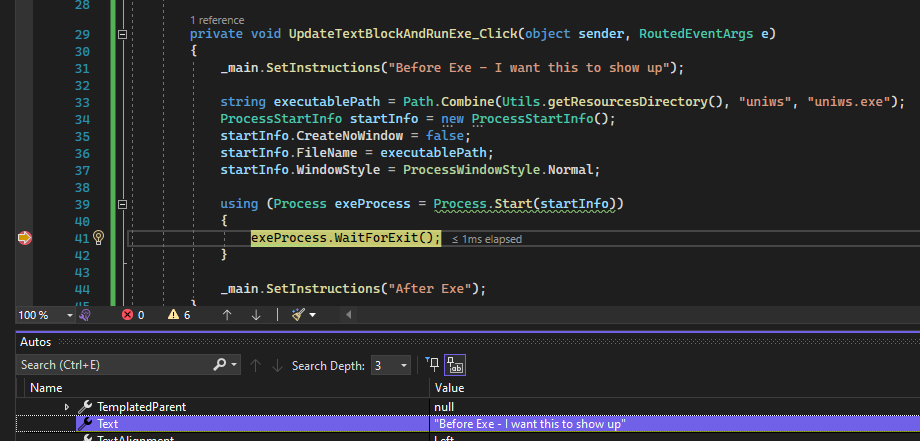The image size is (920, 441).
Task: Toggle the pinned items filter icon
Action: 432,365
